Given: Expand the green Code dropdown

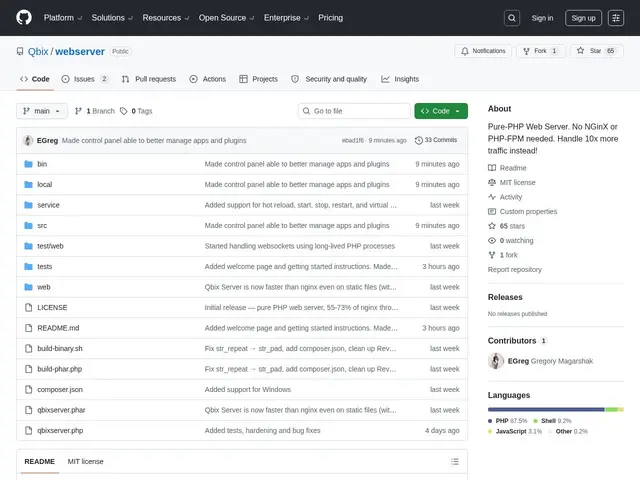Looking at the screenshot, I should pyautogui.click(x=441, y=111).
